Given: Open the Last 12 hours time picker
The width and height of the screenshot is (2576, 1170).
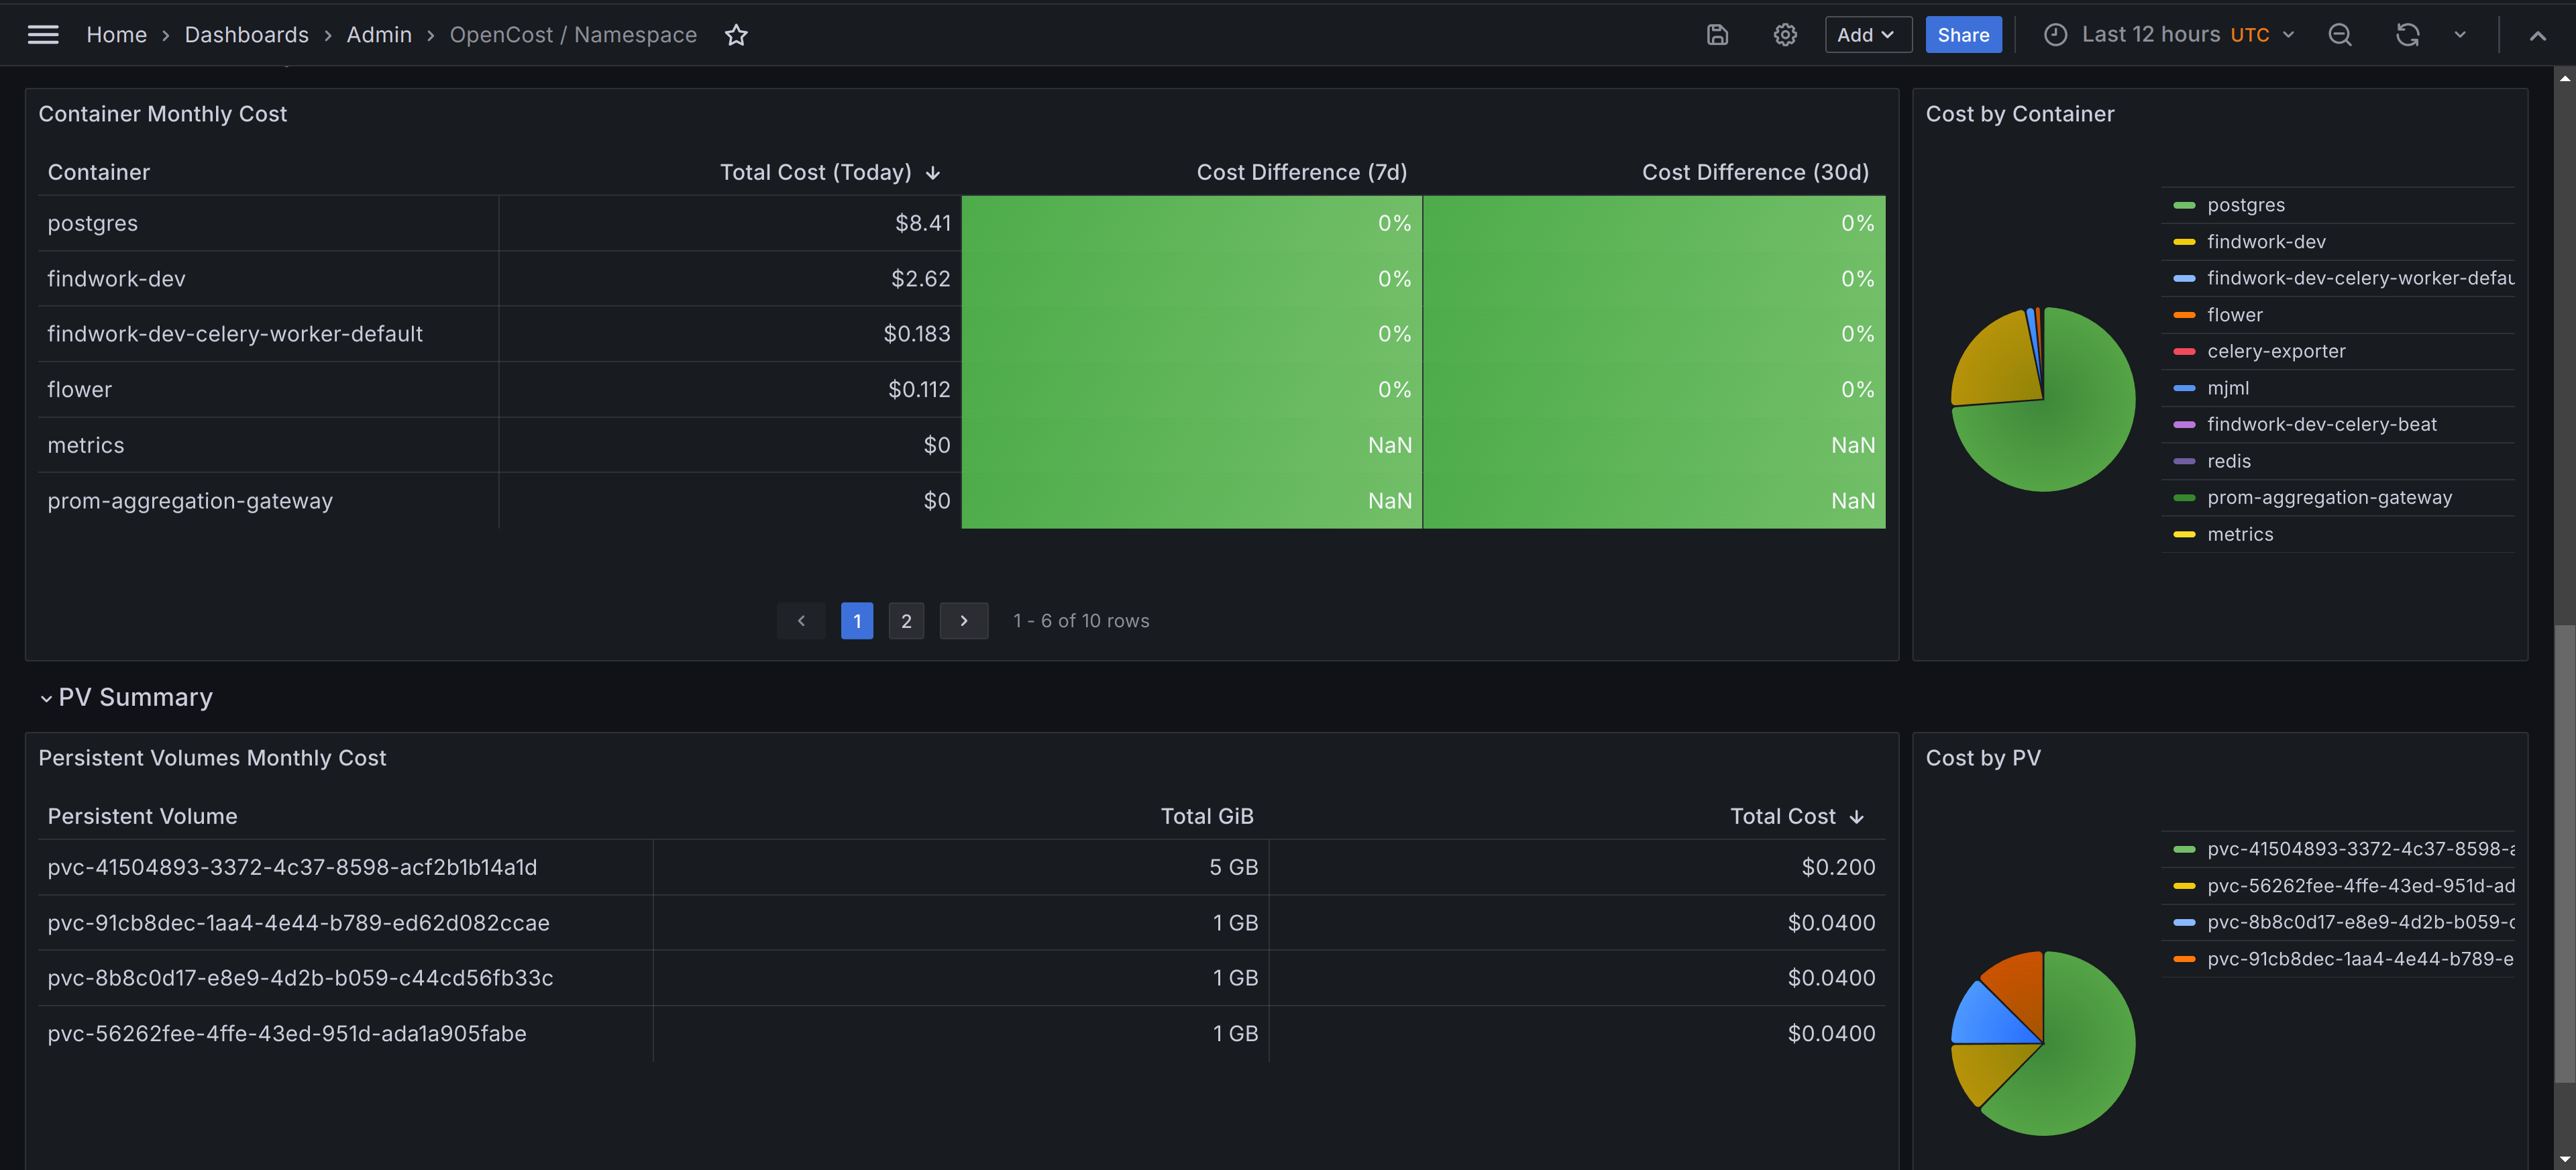Looking at the screenshot, I should pos(2169,35).
